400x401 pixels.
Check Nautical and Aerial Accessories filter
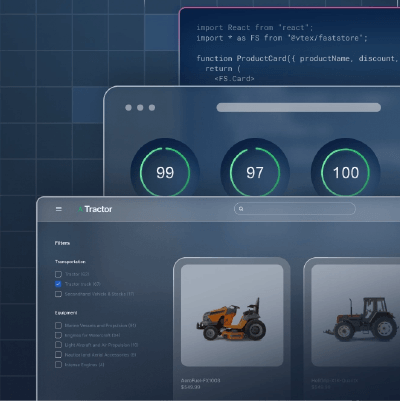tap(58, 355)
